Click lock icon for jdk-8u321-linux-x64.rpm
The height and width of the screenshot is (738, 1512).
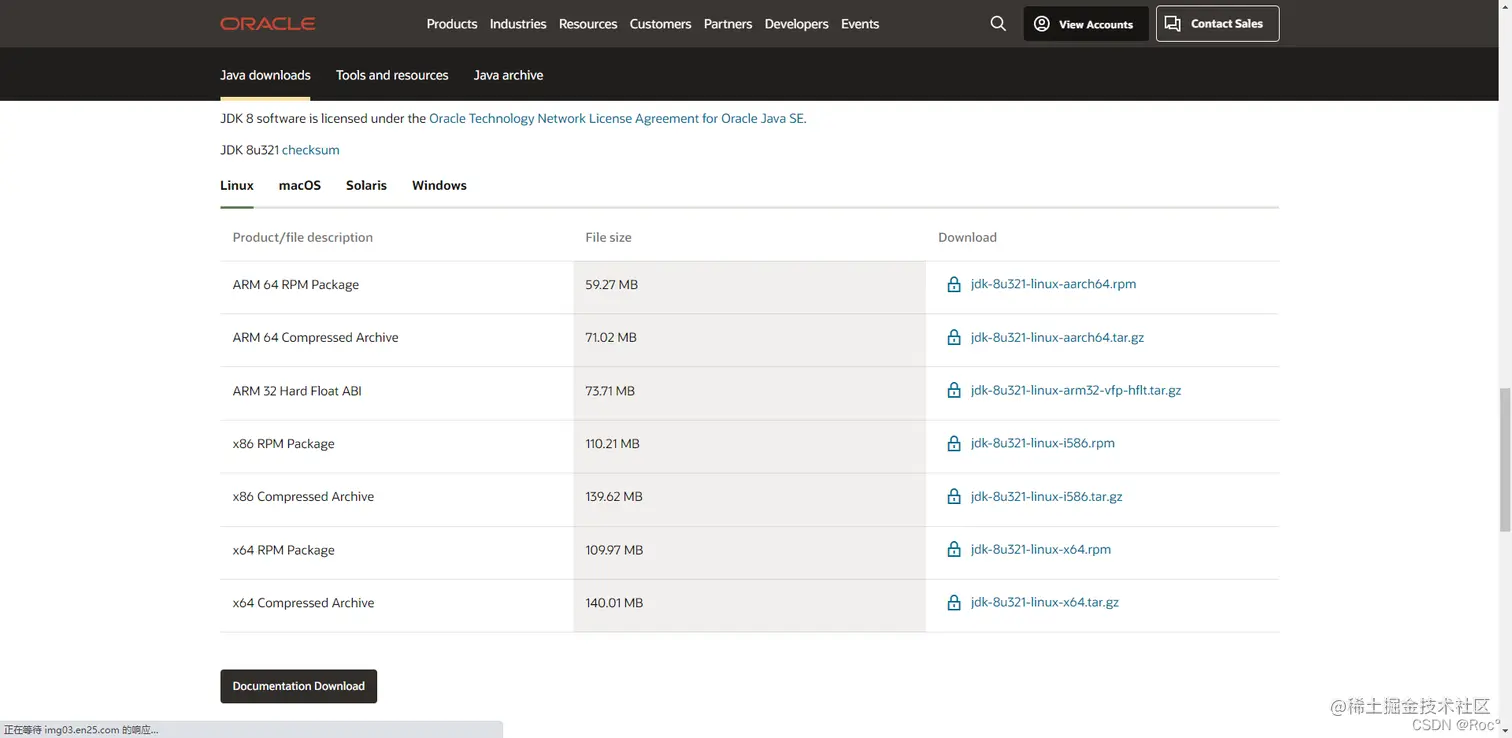pyautogui.click(x=954, y=550)
